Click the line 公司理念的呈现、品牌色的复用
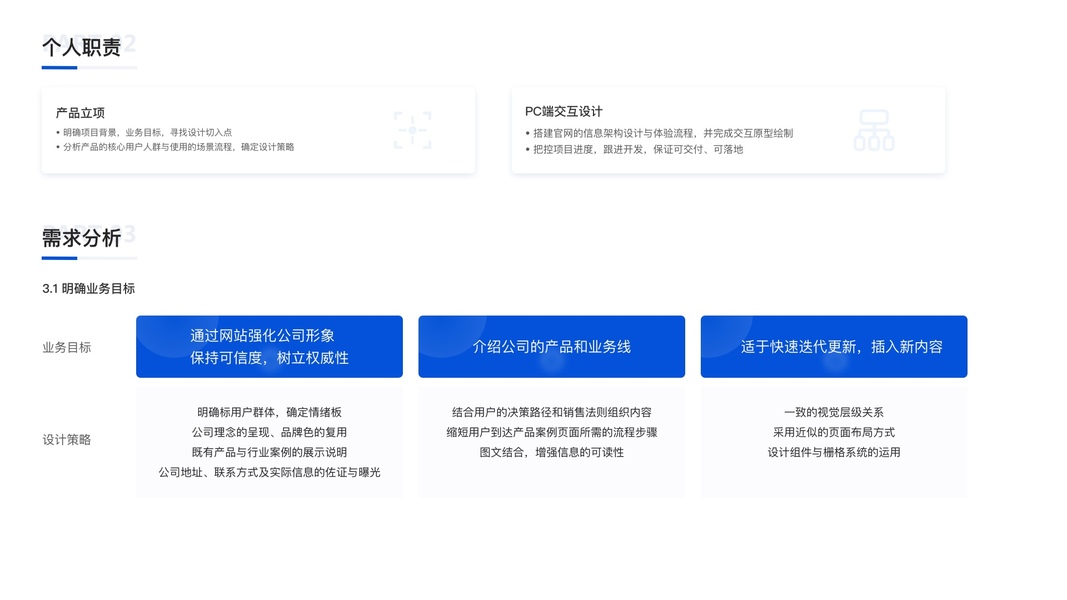The image size is (1067, 600). point(269,432)
